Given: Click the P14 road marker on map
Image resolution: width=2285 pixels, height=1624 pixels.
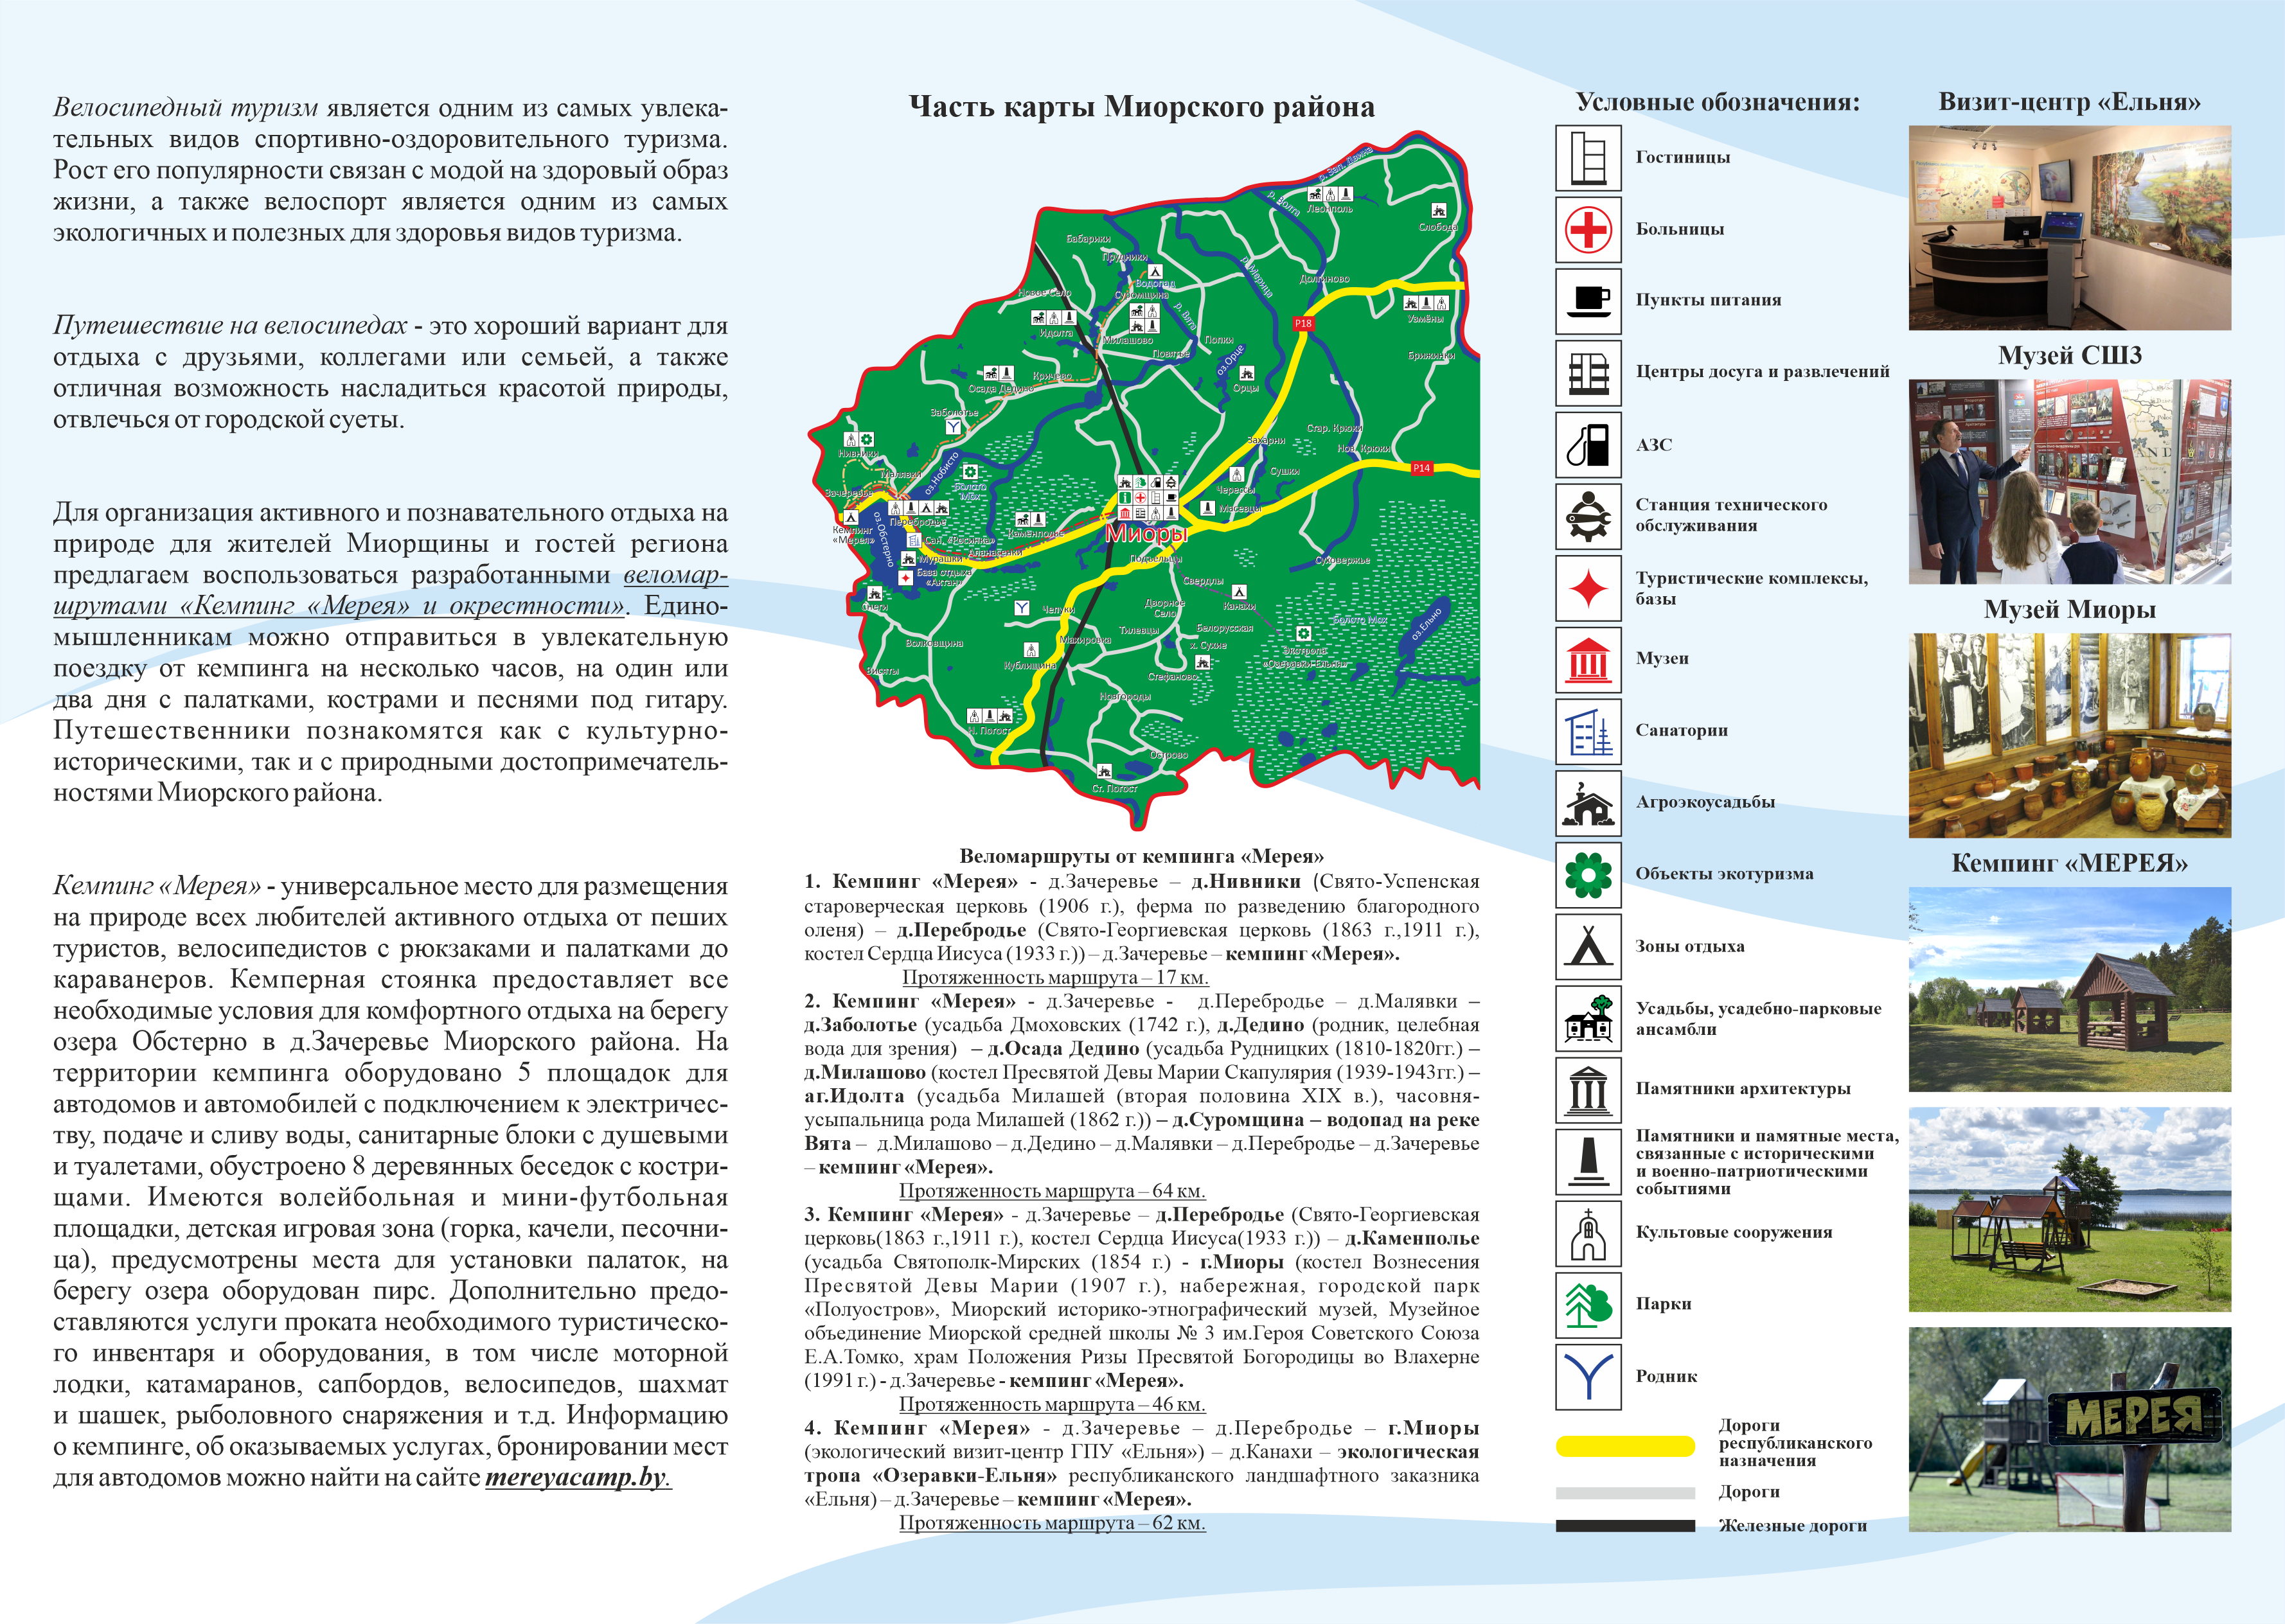Looking at the screenshot, I should coord(1421,468).
